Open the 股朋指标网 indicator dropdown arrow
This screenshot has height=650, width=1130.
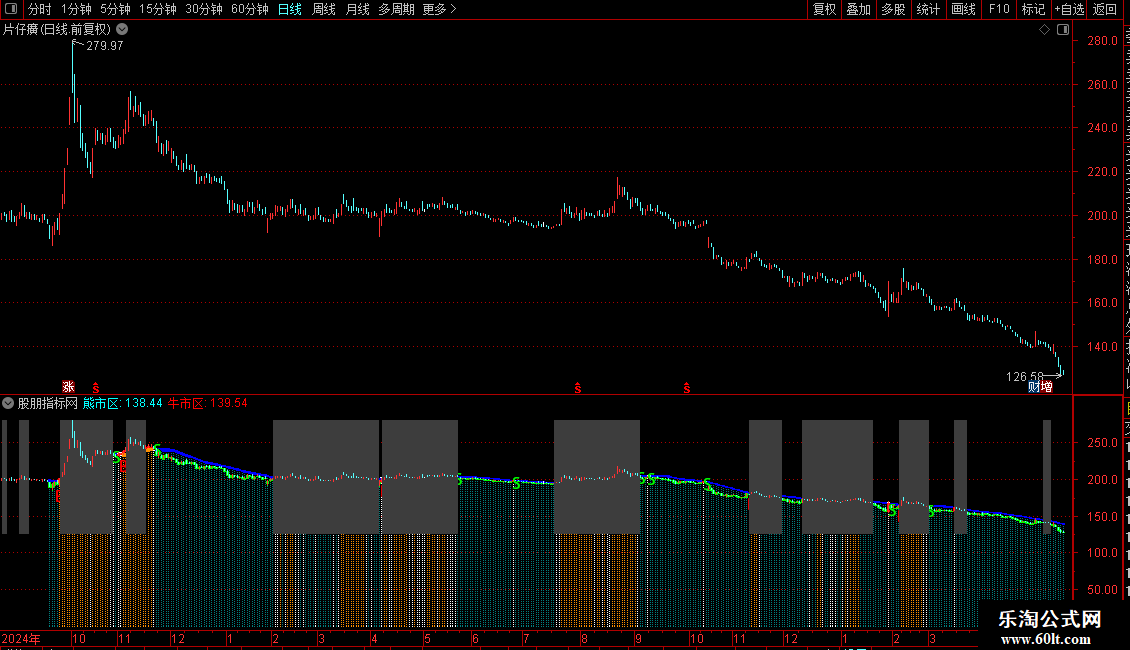tap(8, 404)
